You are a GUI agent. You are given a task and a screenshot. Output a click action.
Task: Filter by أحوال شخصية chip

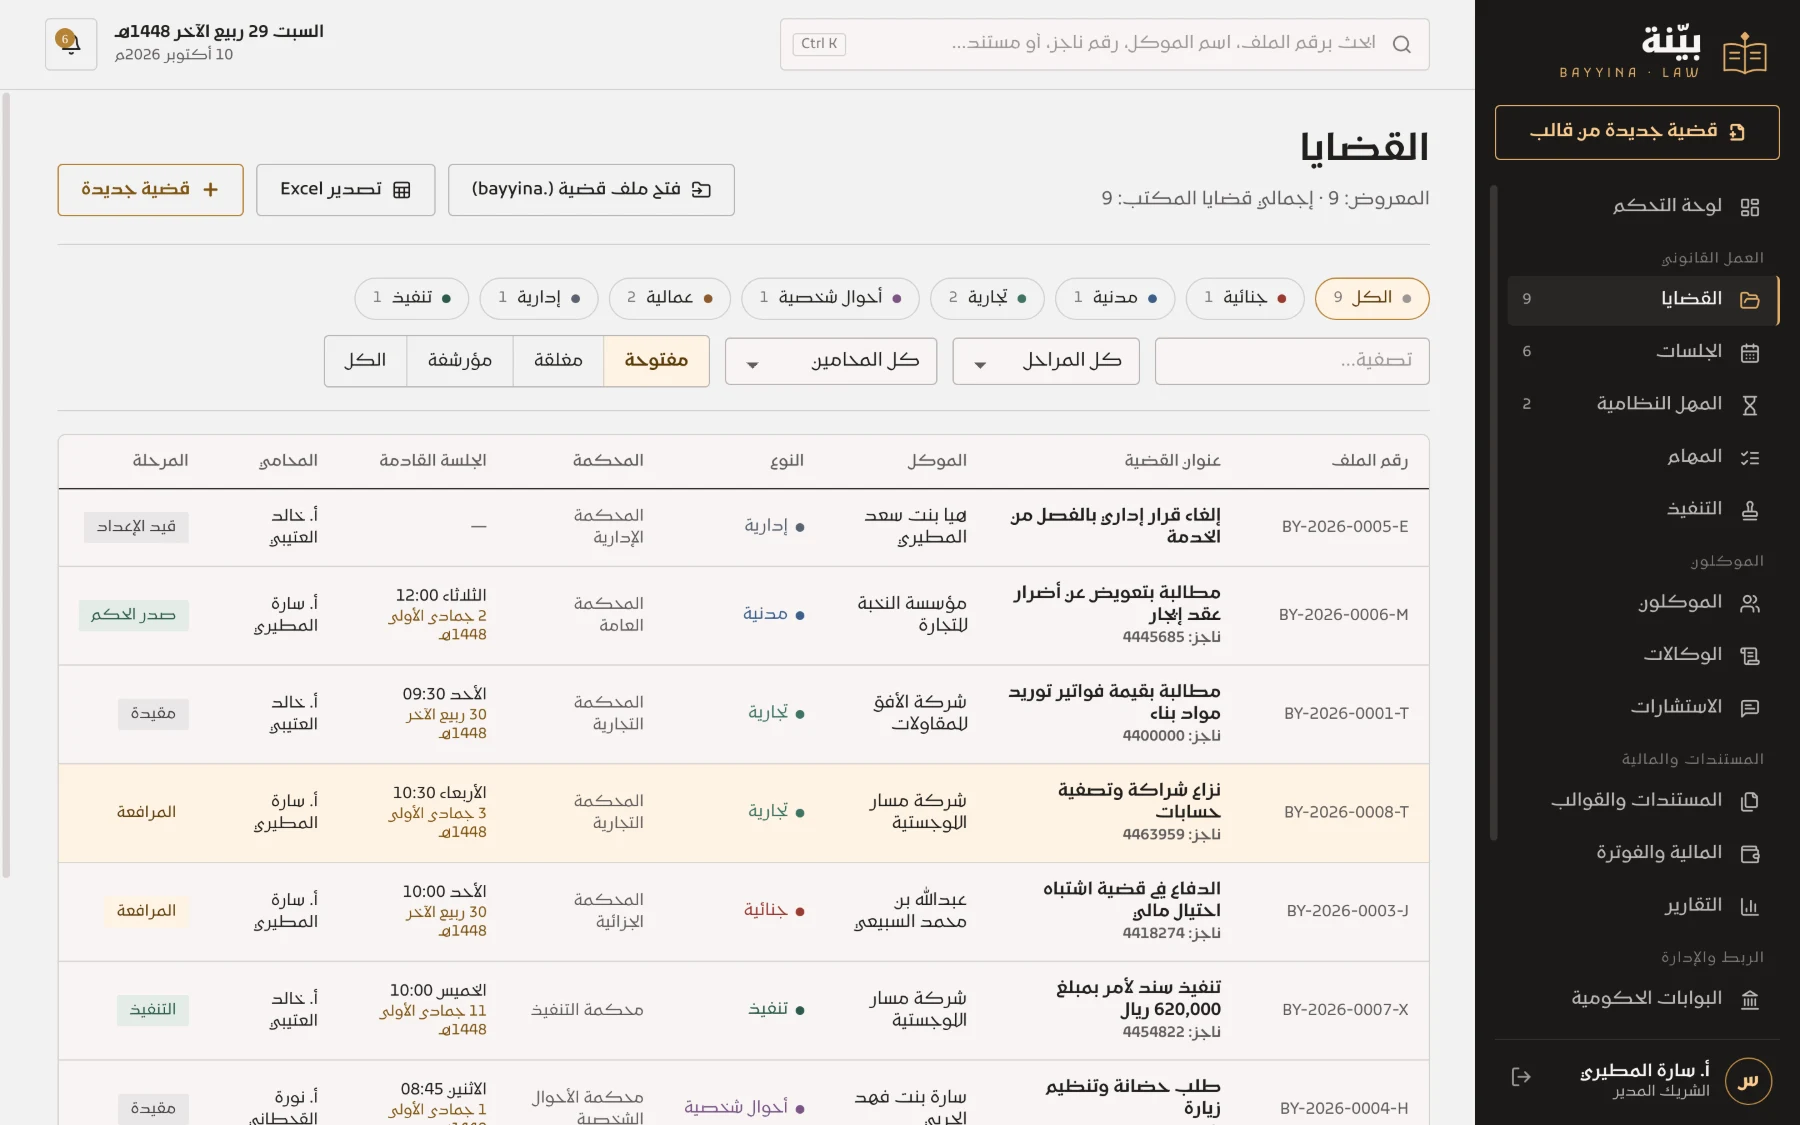[x=830, y=298]
